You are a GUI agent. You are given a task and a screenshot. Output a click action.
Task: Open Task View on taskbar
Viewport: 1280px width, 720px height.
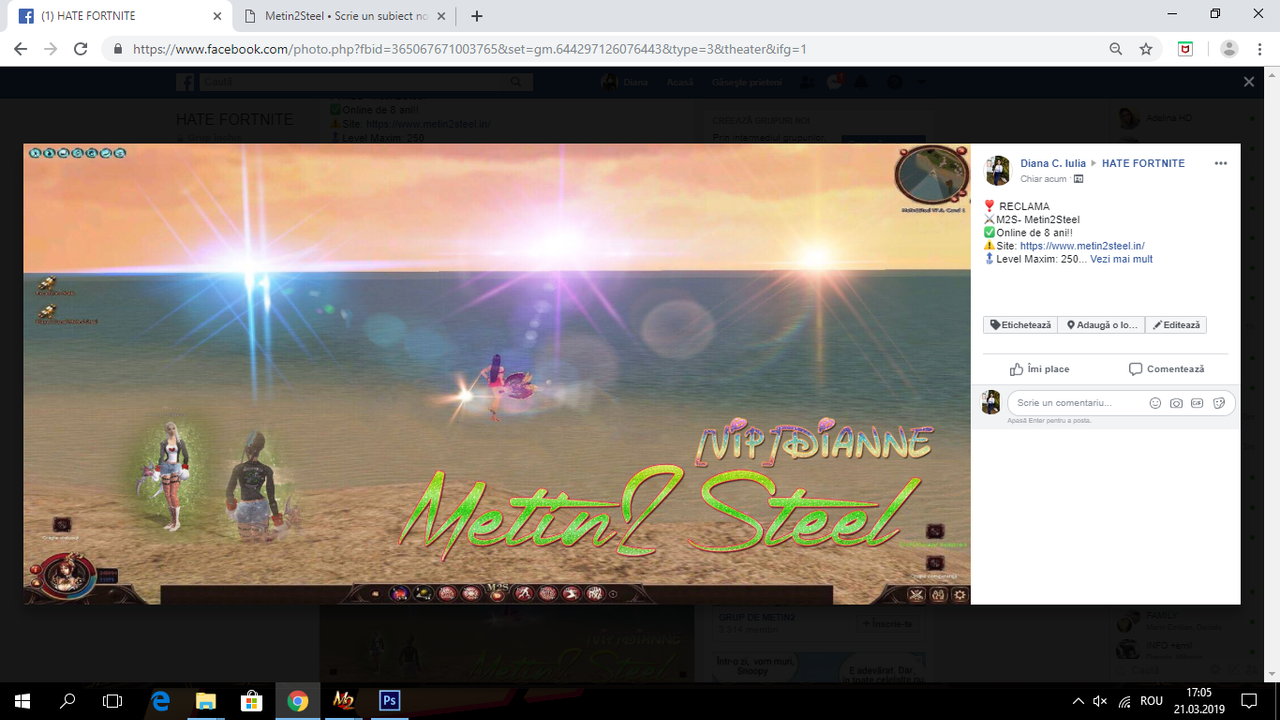pos(113,700)
